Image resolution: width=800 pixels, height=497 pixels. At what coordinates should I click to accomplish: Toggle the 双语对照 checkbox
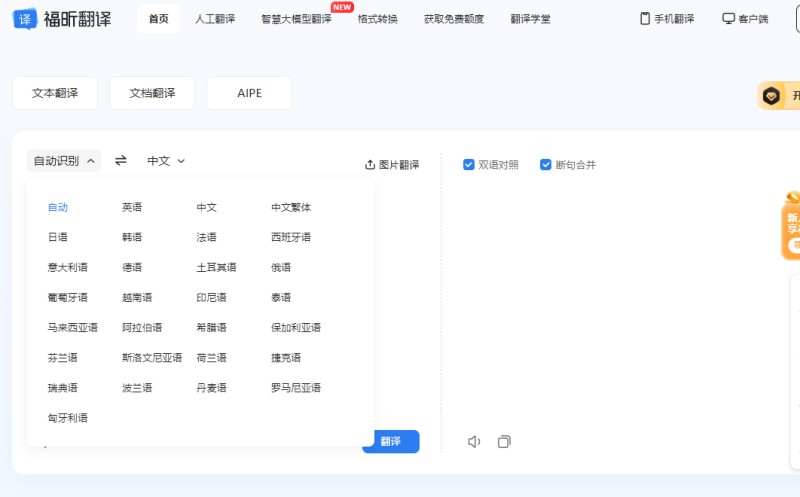click(x=468, y=164)
